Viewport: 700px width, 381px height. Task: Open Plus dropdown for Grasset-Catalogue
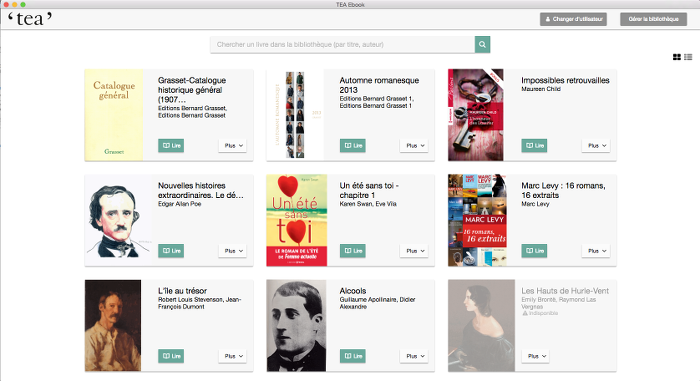point(233,146)
